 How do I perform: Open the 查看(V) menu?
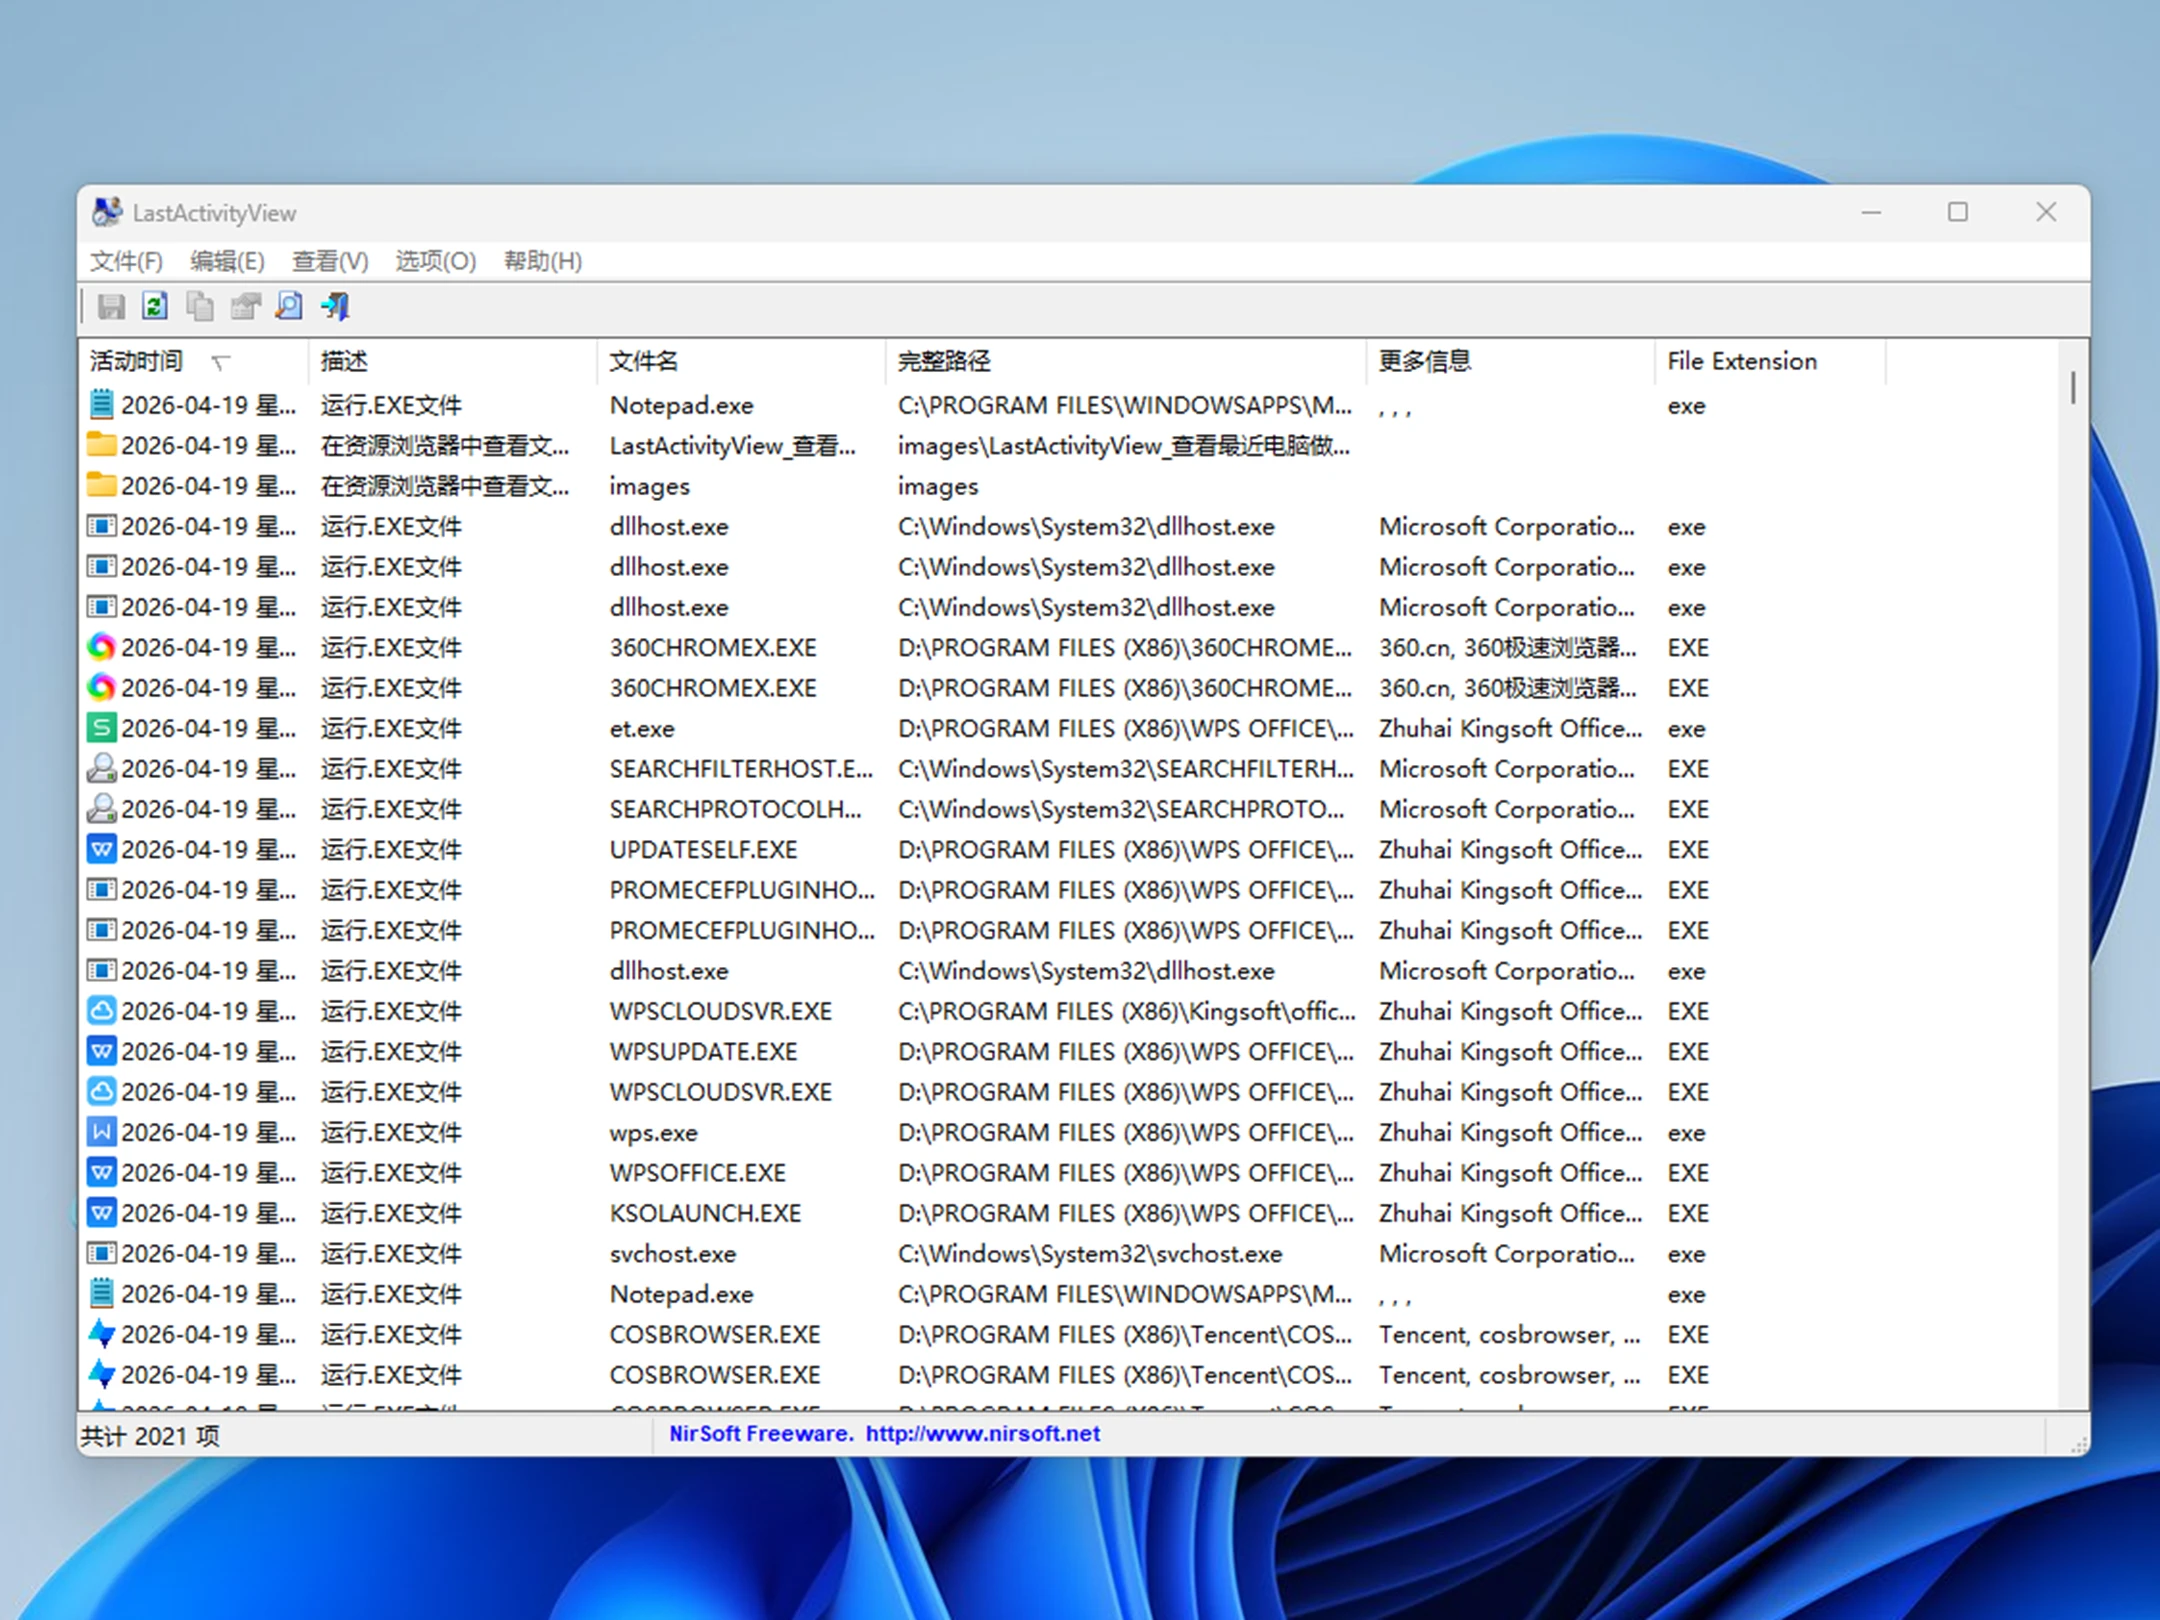330,261
